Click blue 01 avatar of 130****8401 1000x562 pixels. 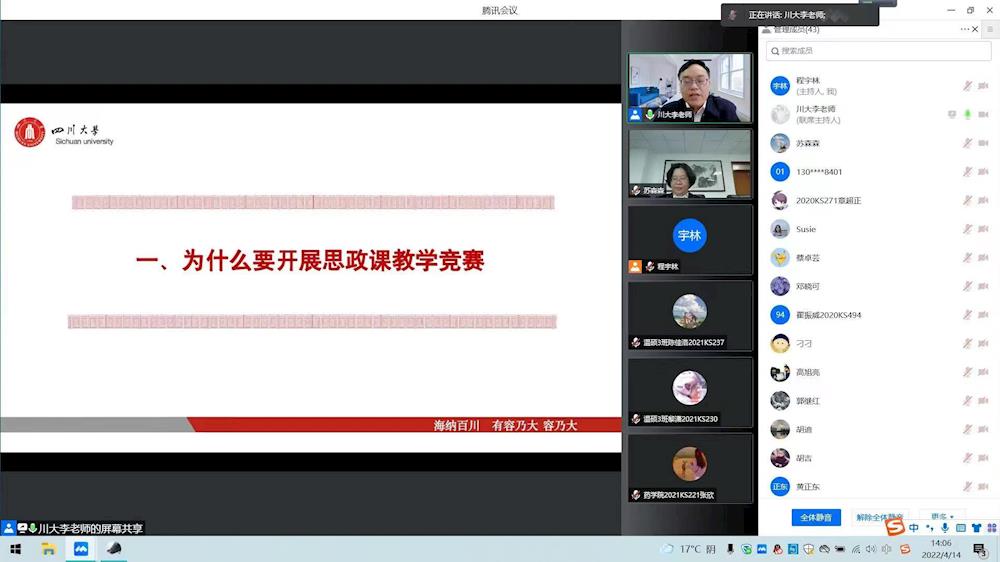point(780,172)
